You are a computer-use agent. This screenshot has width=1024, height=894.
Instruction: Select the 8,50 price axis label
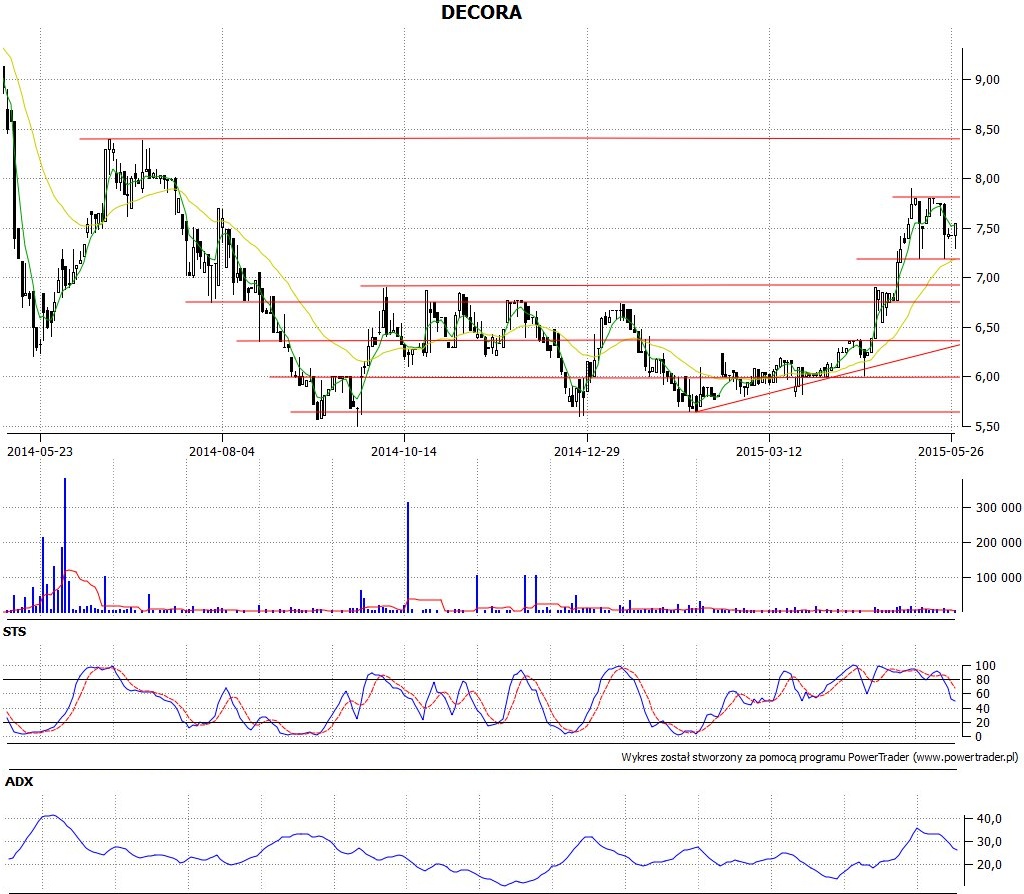point(987,129)
